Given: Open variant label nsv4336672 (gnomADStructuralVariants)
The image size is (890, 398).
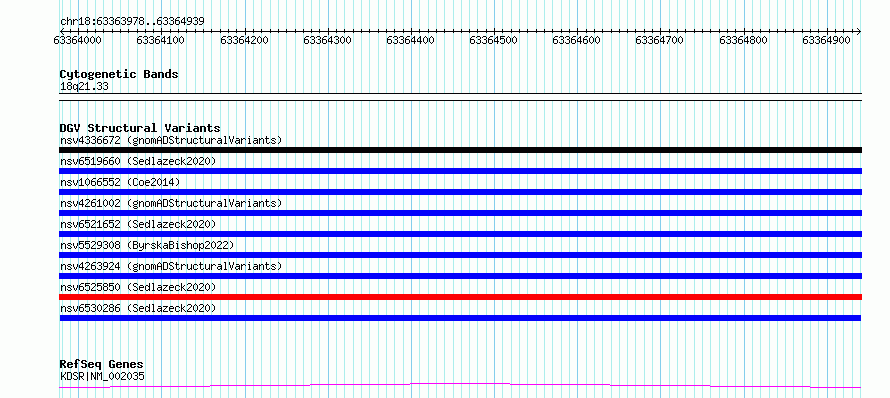Looking at the screenshot, I should point(171,140).
